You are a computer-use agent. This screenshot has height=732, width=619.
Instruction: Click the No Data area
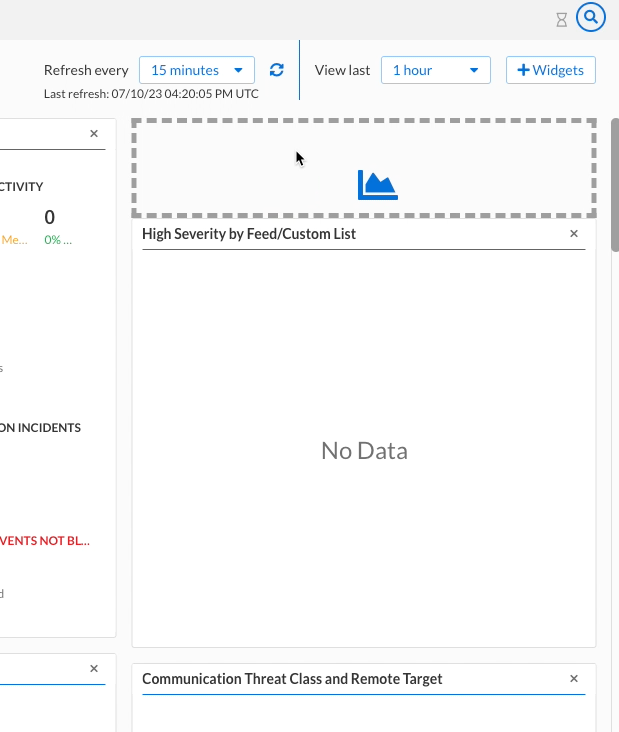[x=364, y=451]
